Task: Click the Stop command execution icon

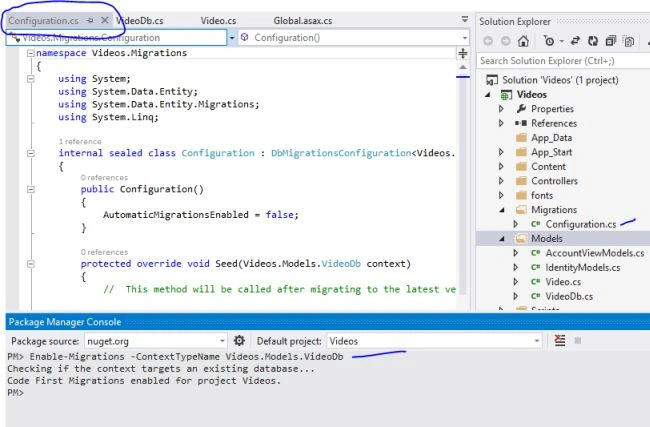Action: pyautogui.click(x=577, y=341)
